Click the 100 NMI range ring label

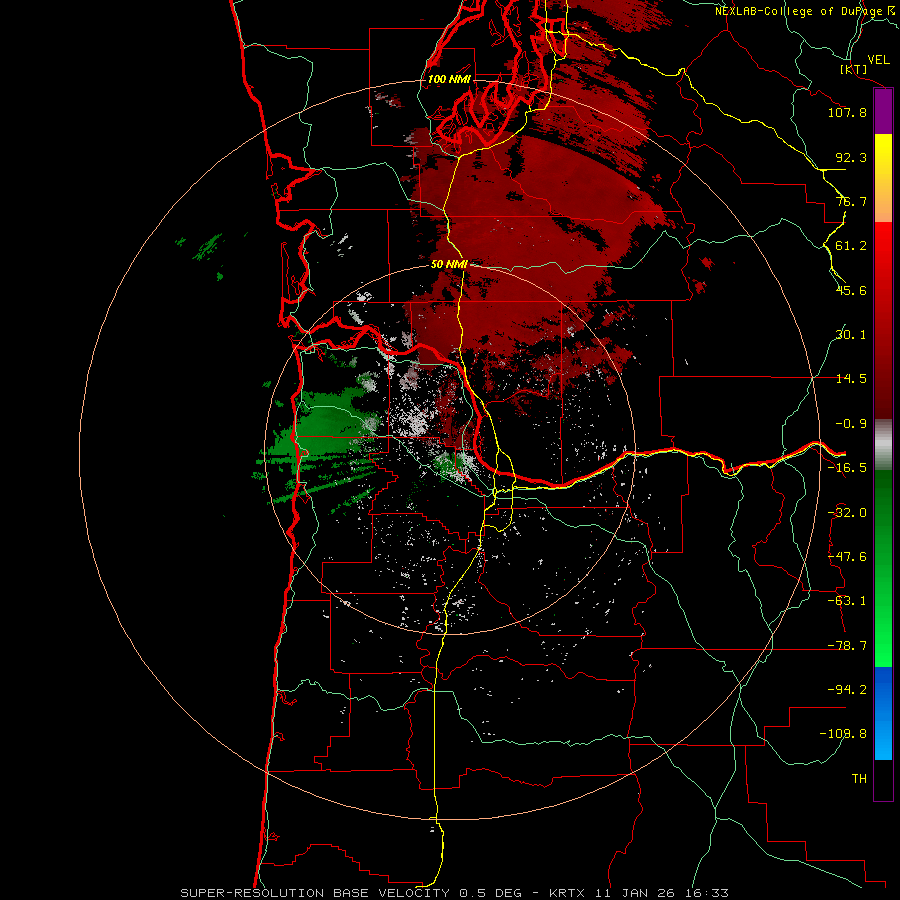[x=449, y=79]
